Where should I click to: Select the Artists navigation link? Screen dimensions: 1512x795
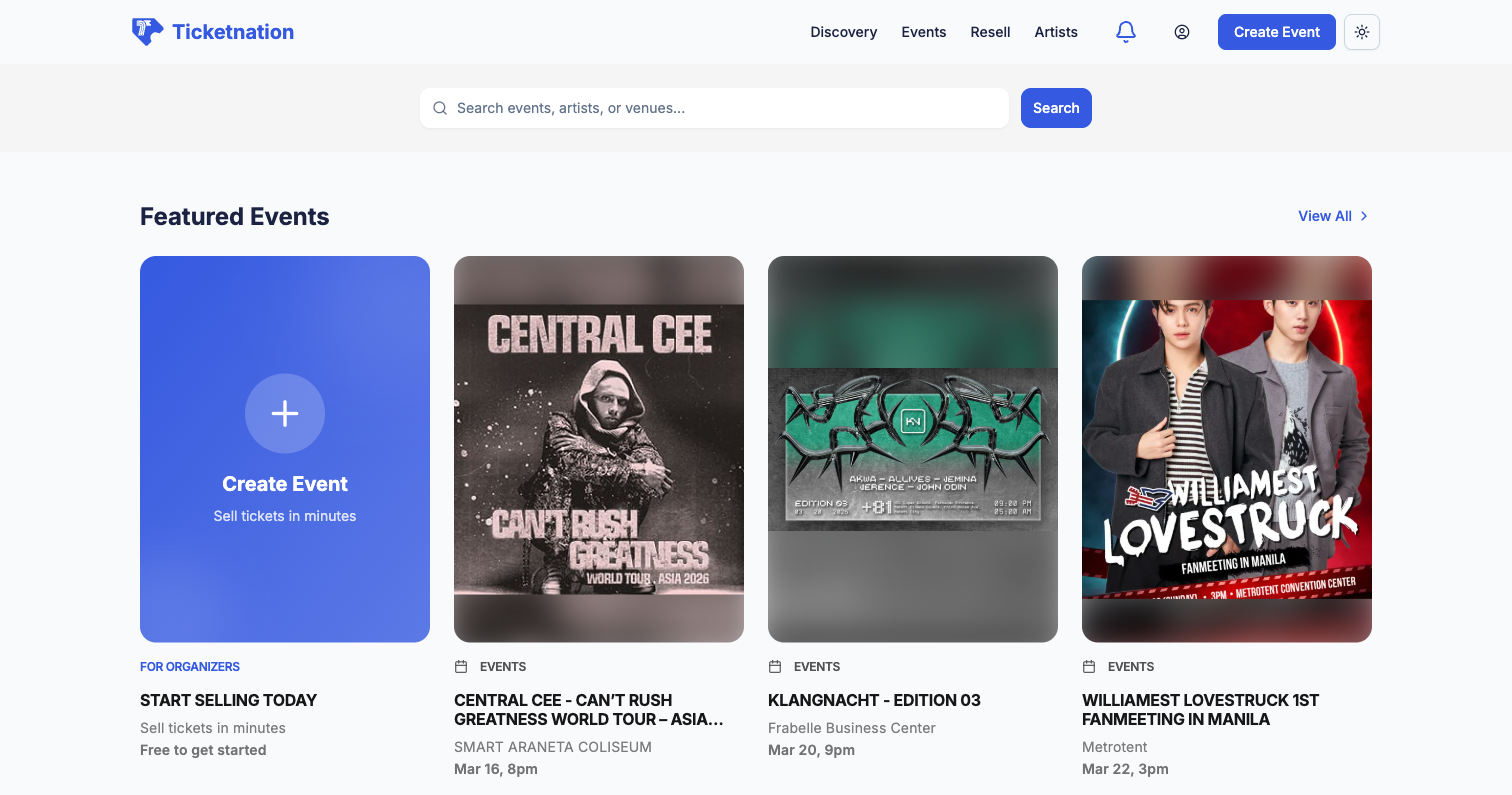click(1056, 31)
